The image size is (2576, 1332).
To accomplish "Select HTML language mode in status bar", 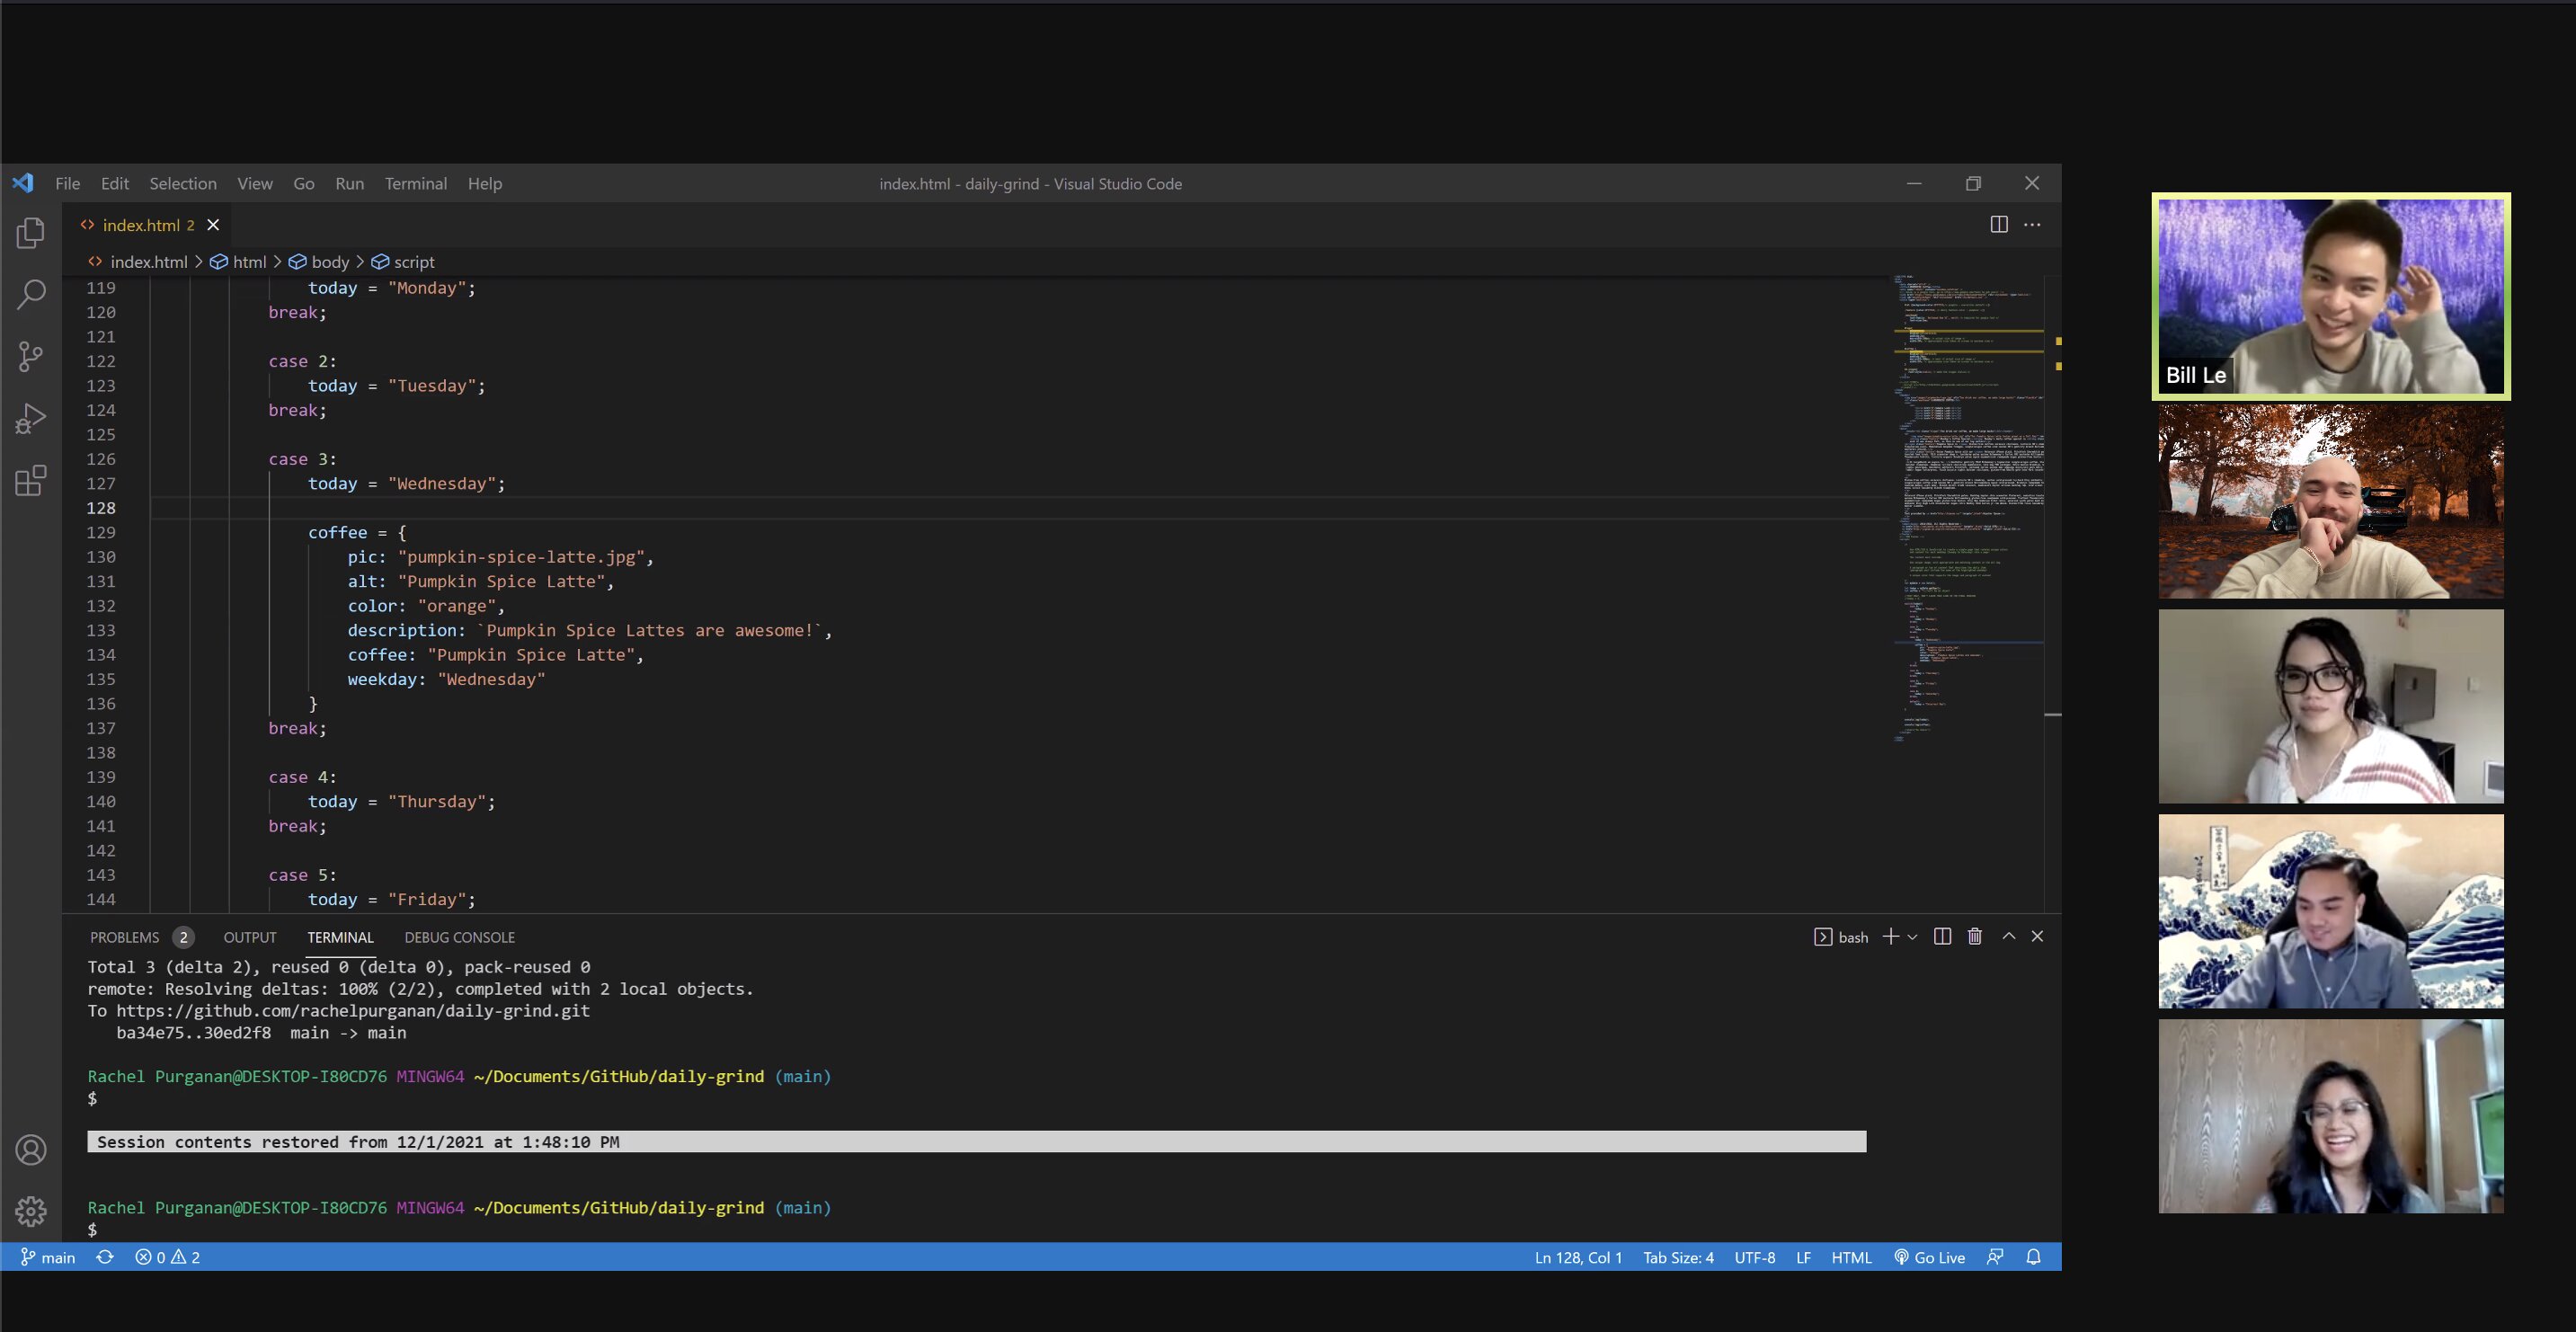I will coord(1850,1257).
